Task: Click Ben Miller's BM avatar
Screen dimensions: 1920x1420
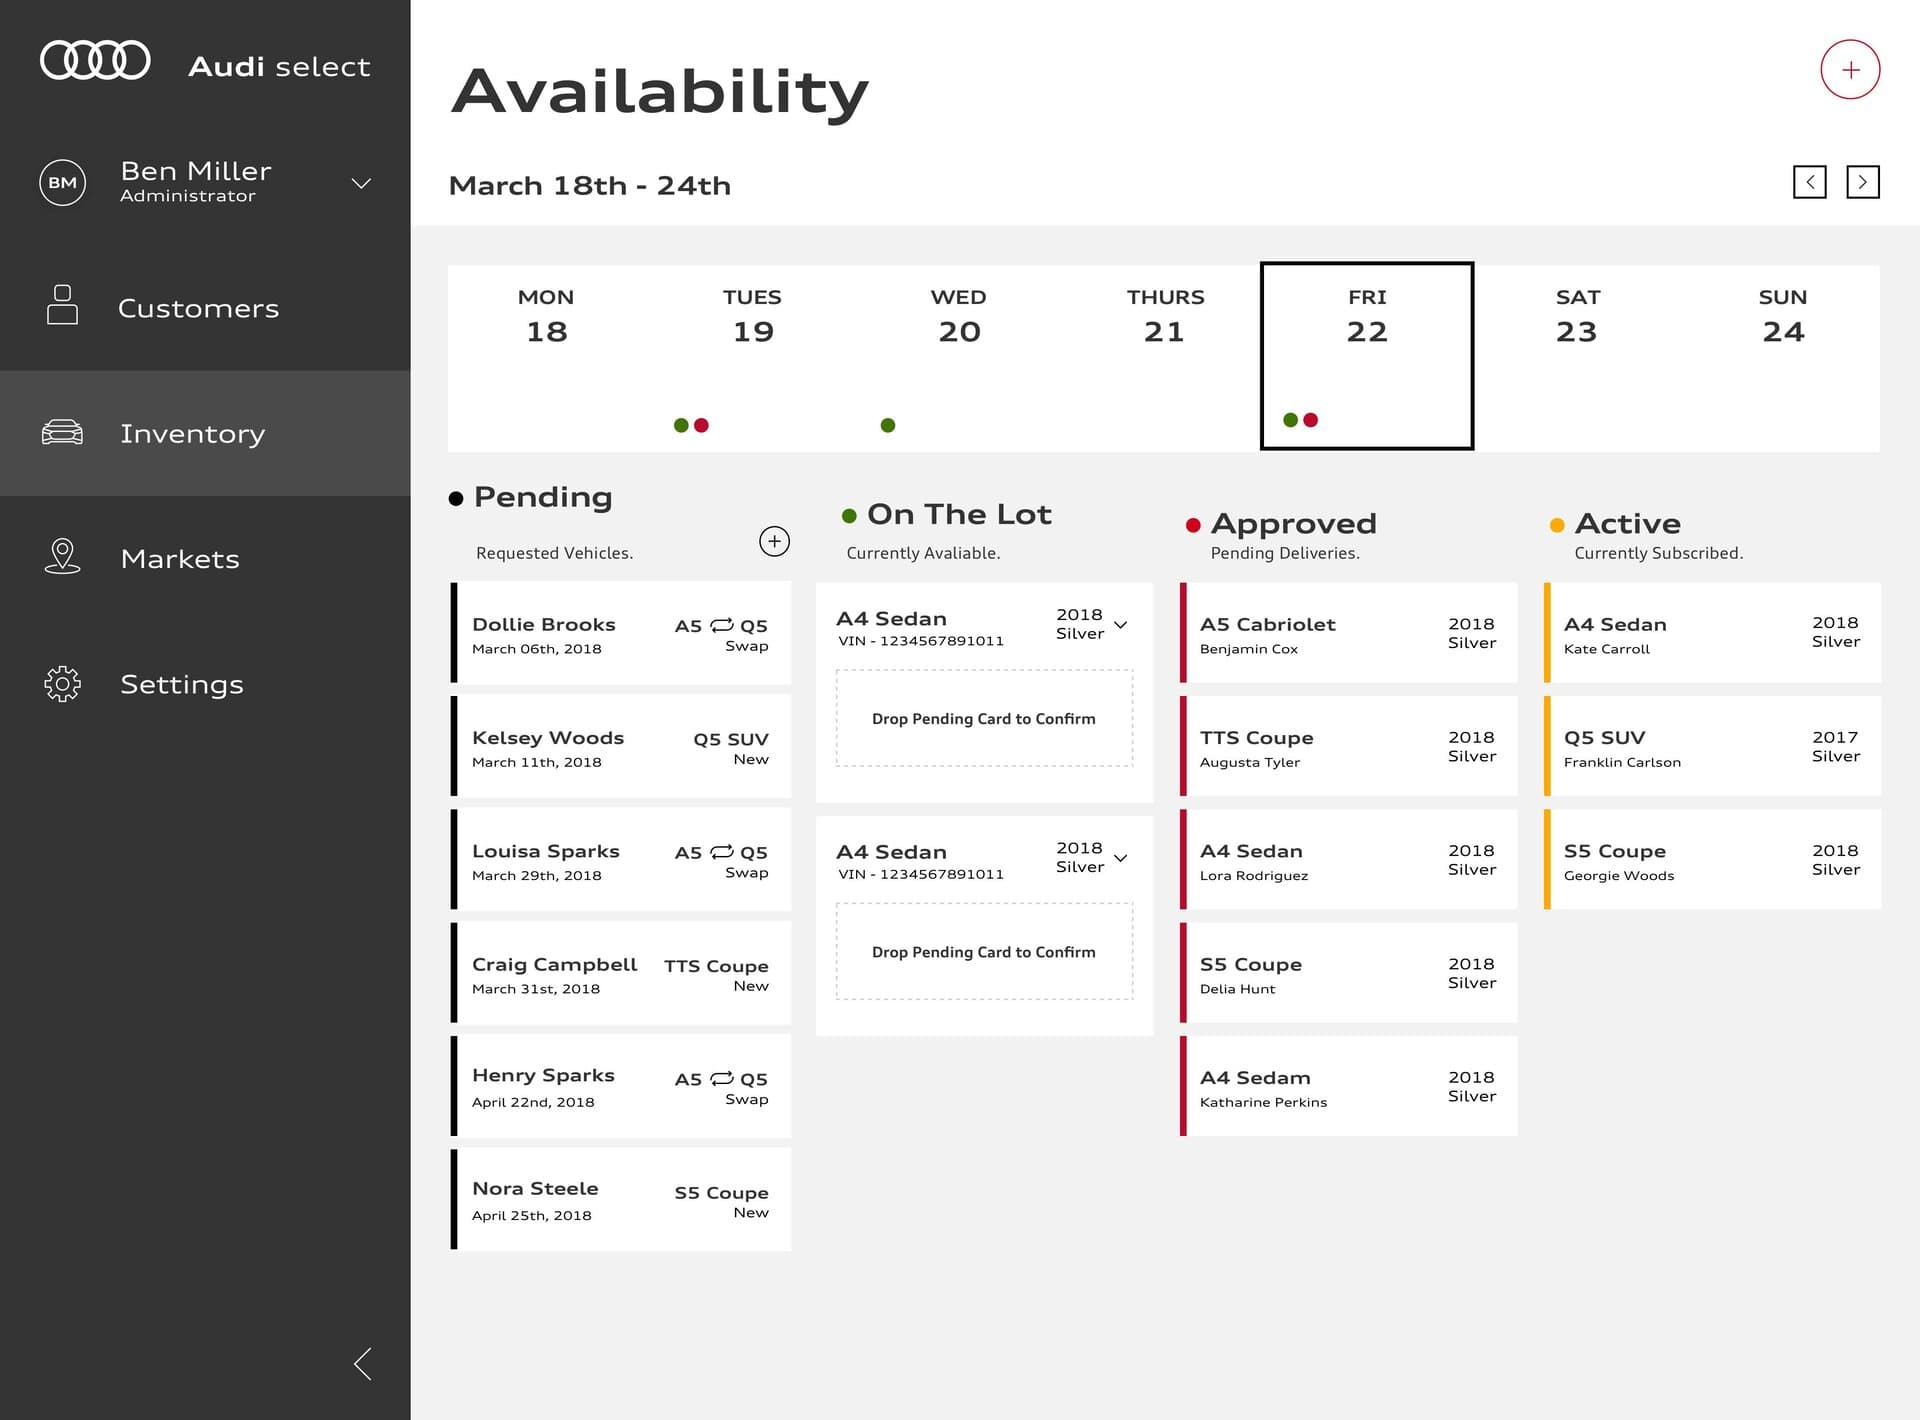Action: pos(62,182)
